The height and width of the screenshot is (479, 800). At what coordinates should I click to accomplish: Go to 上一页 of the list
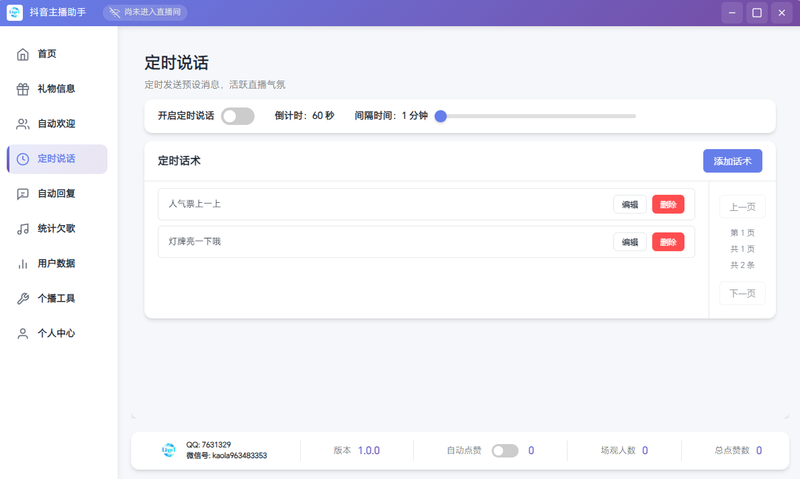pyautogui.click(x=742, y=207)
